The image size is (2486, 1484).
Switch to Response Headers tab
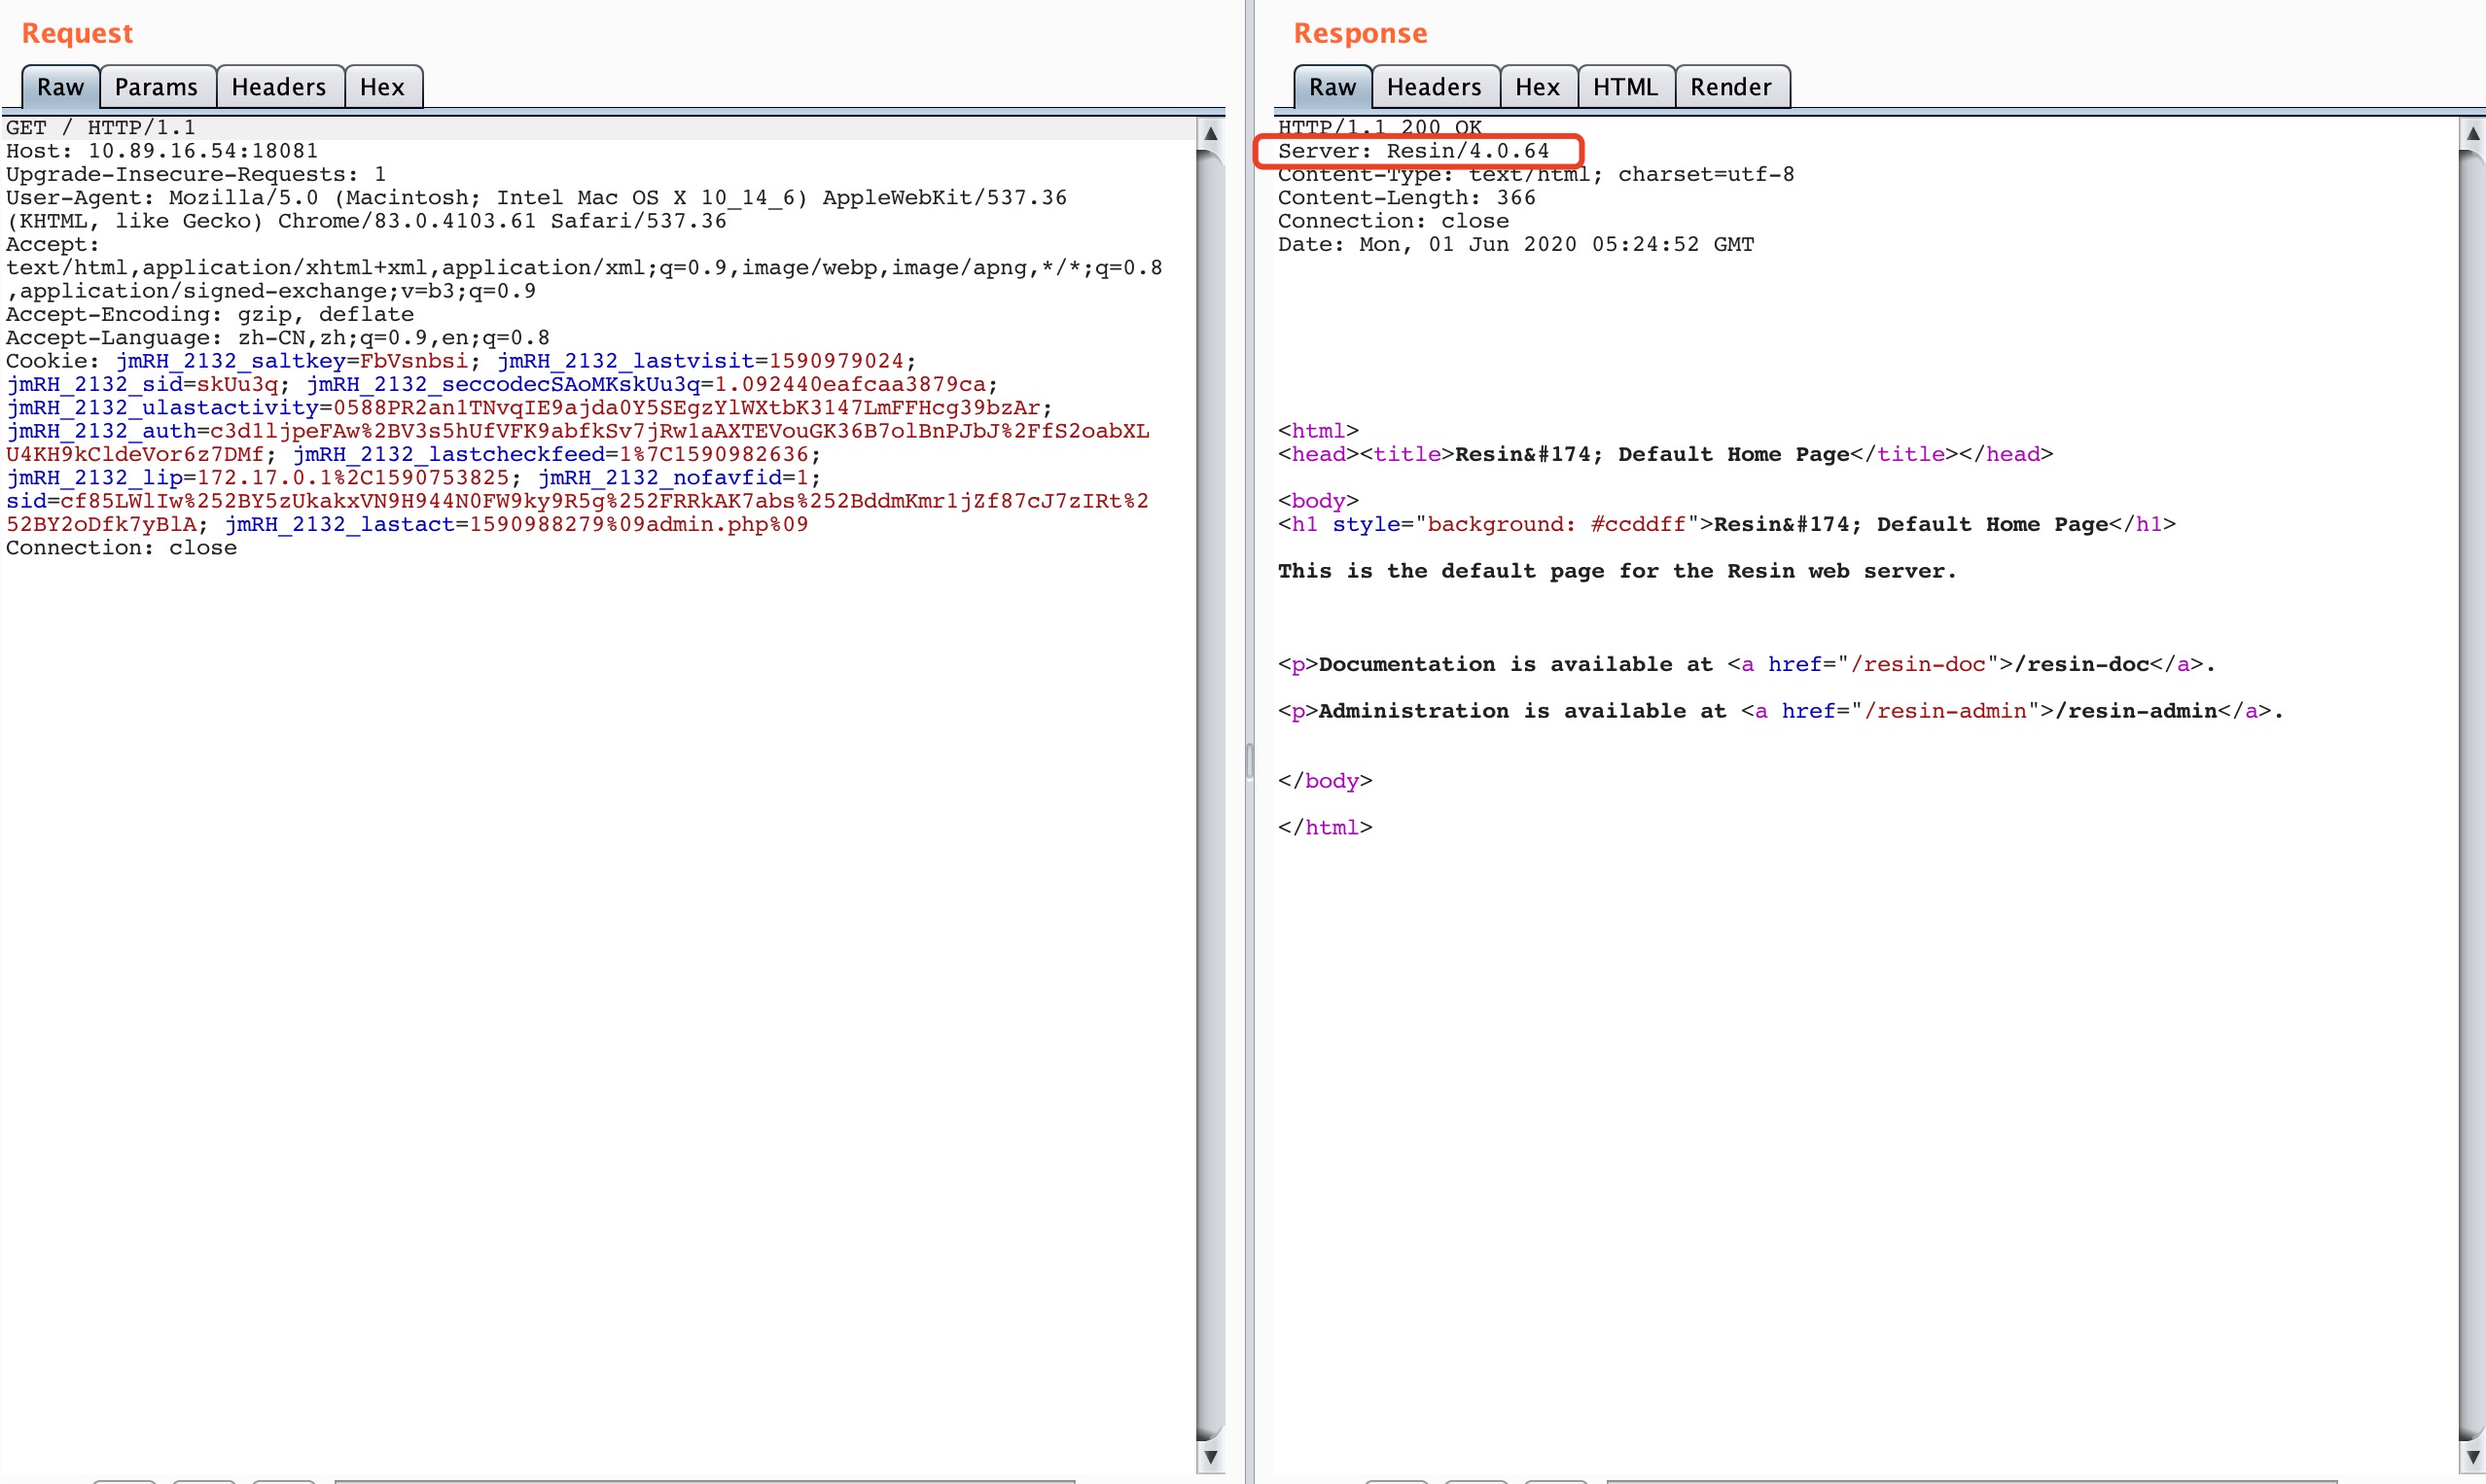[x=1433, y=87]
